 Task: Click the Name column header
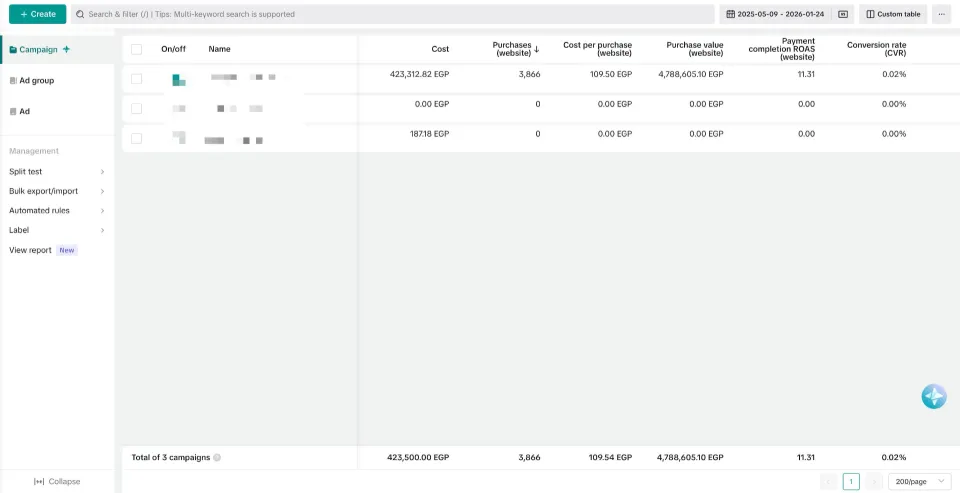pos(219,49)
